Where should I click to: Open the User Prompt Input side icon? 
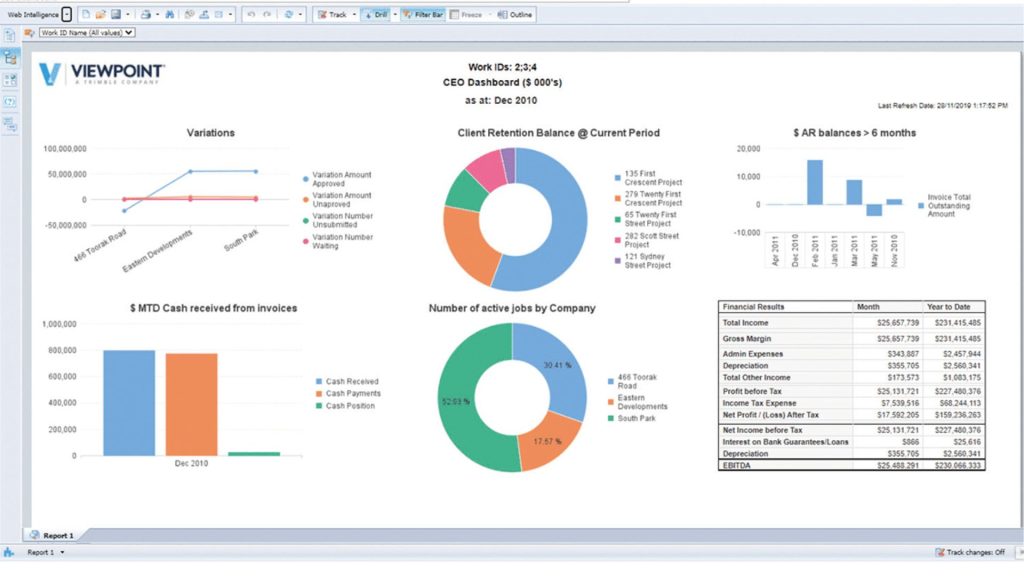10,101
